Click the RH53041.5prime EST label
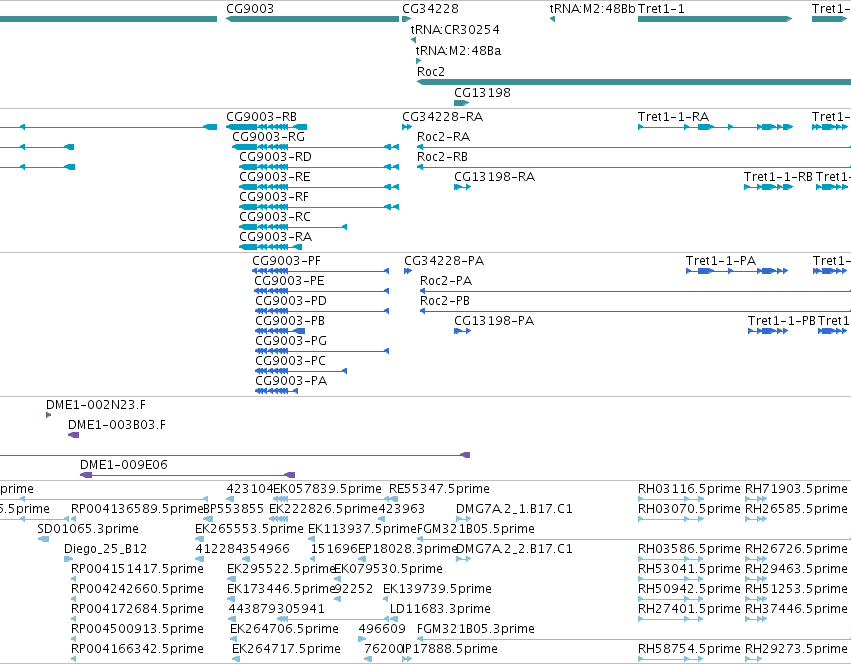The height and width of the screenshot is (664, 851). click(689, 569)
